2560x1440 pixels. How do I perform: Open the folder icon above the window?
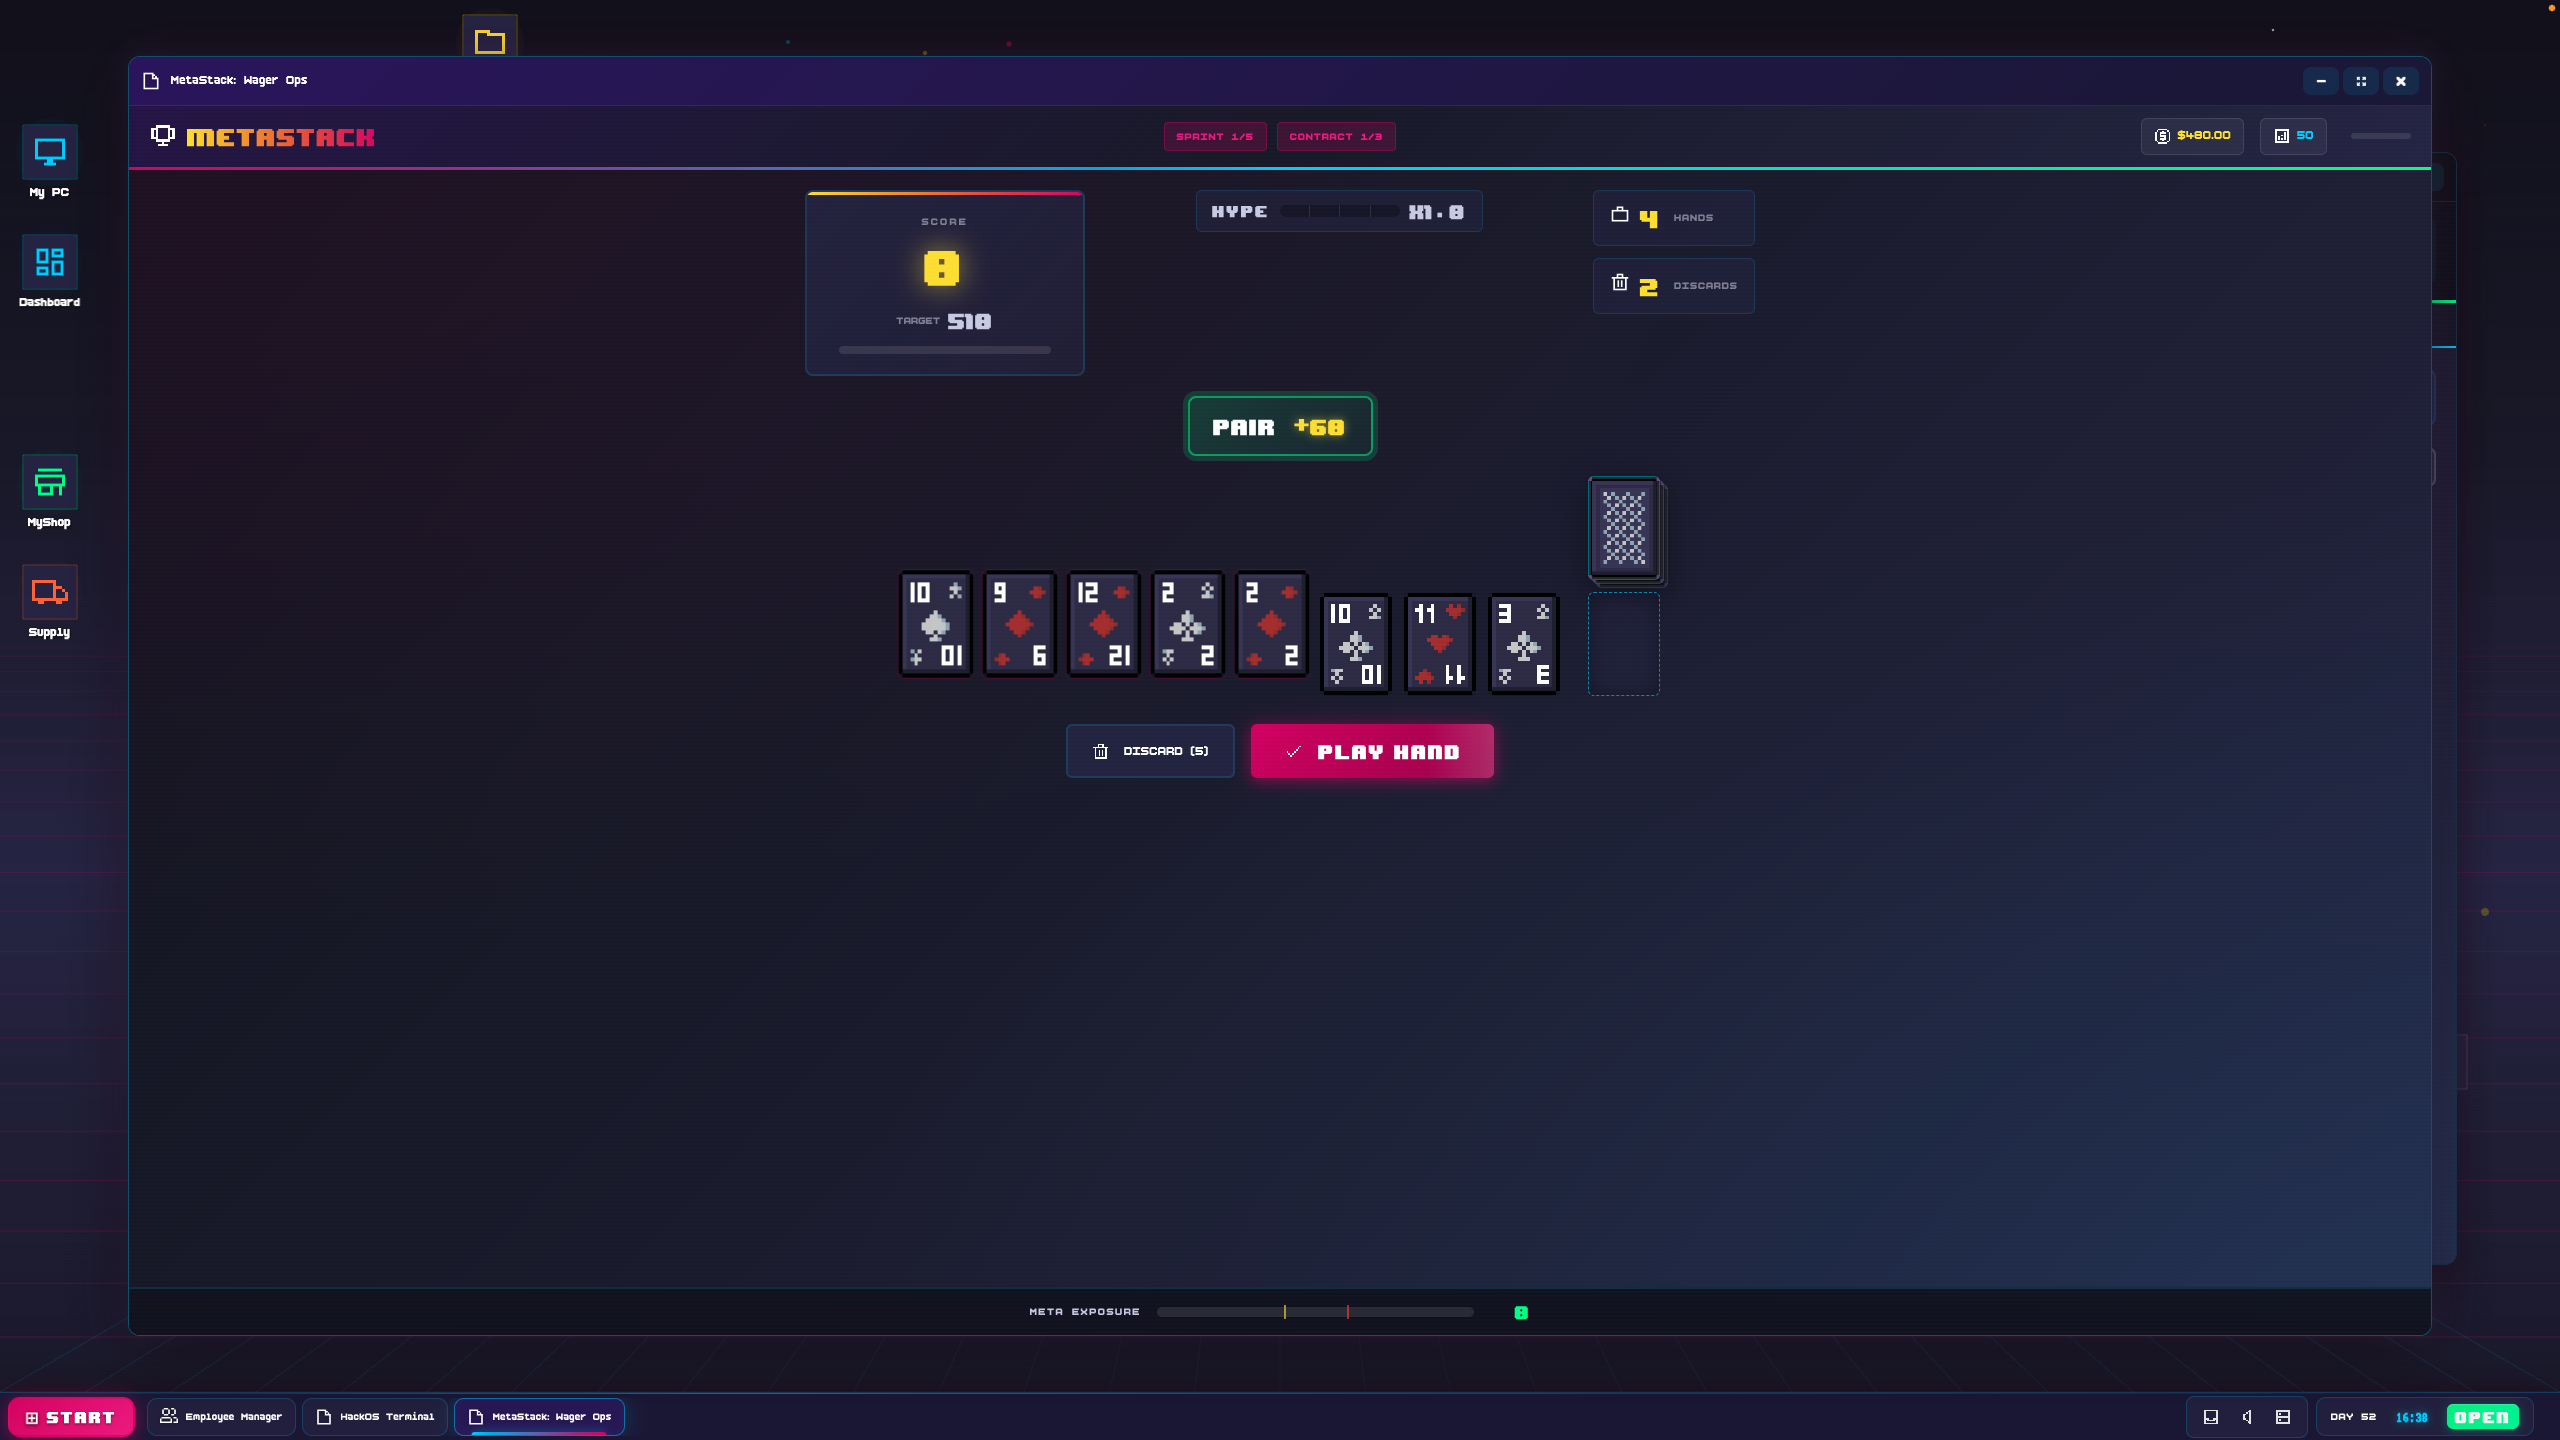click(x=489, y=41)
